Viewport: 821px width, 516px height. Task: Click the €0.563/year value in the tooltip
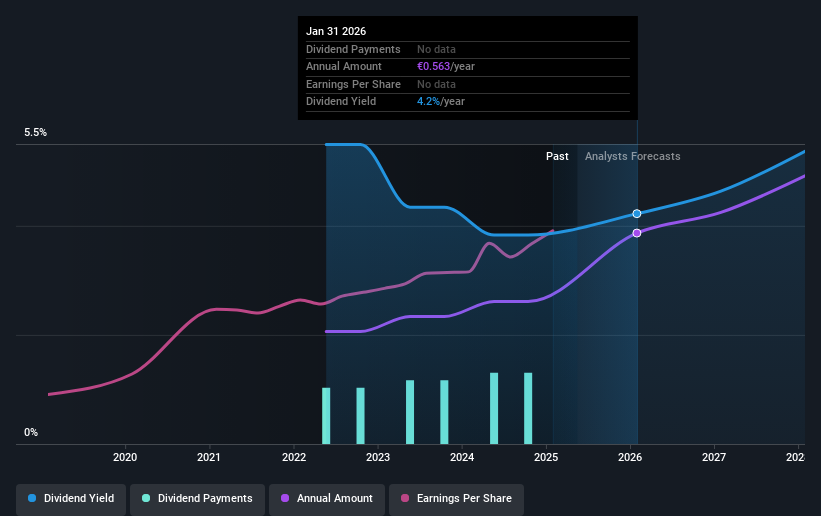(x=446, y=67)
